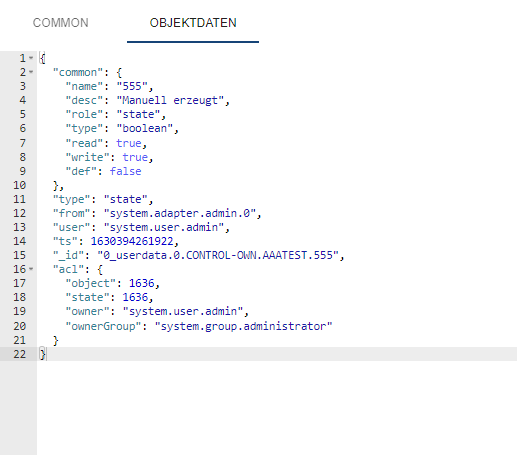Click line number 22 in gutter

pos(19,354)
